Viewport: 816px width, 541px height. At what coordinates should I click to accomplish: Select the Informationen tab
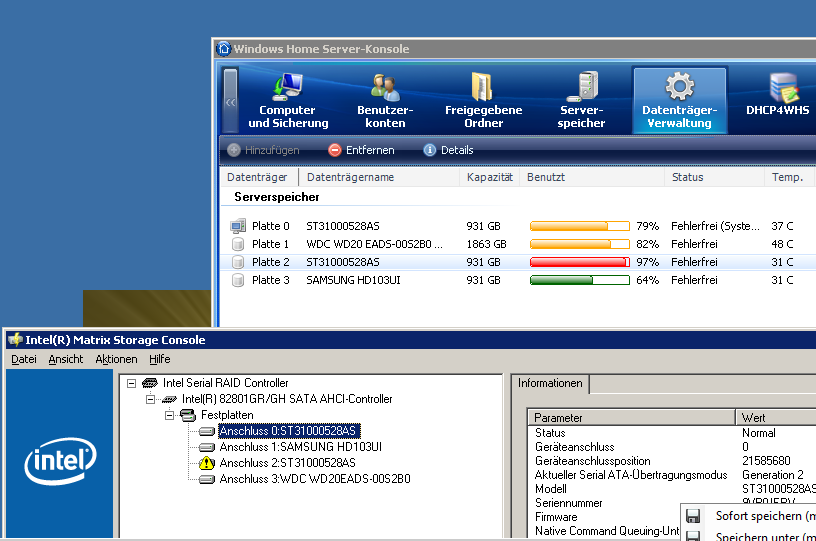point(550,383)
